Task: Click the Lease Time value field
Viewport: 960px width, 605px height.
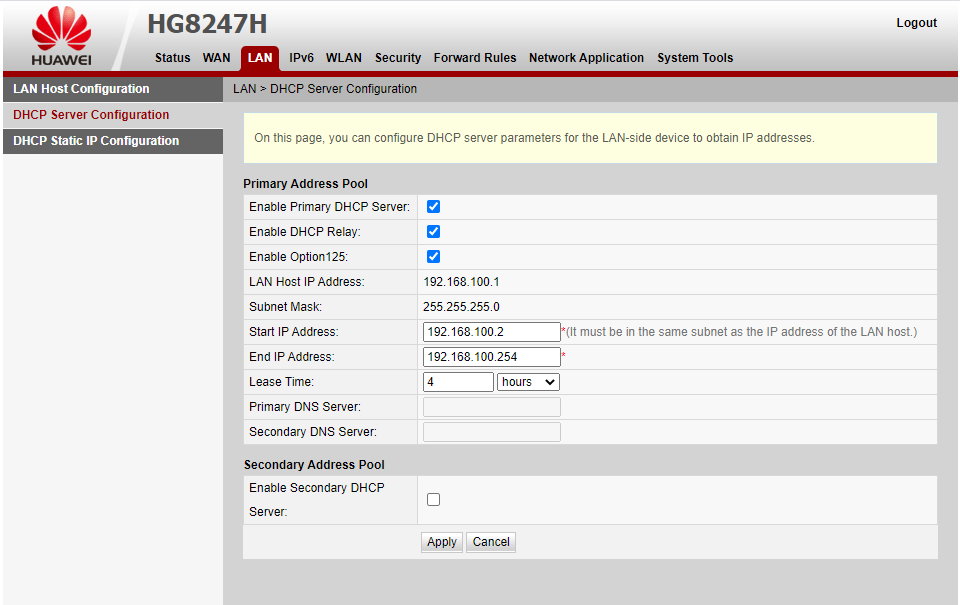Action: (x=458, y=382)
